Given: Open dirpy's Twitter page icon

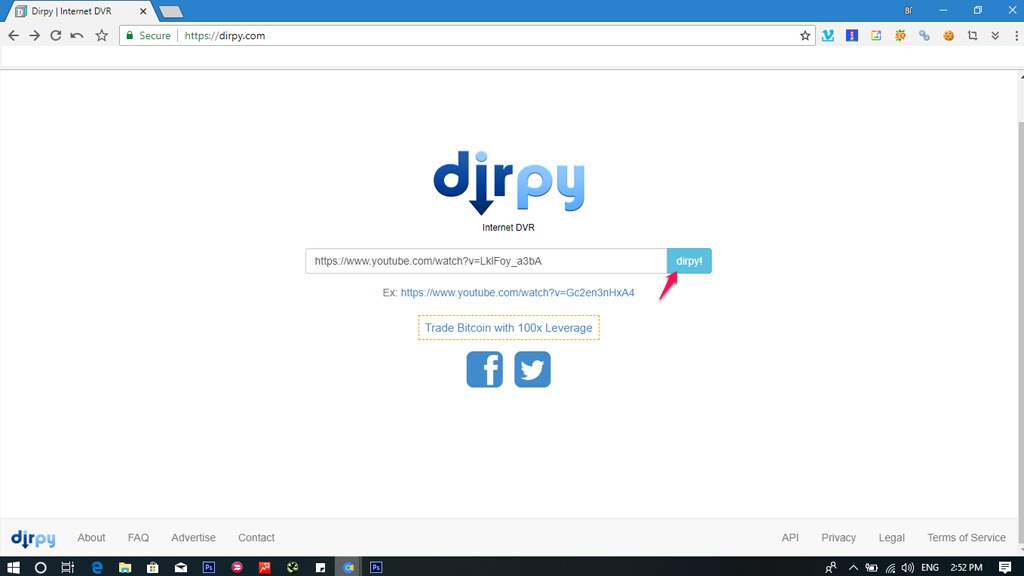Looking at the screenshot, I should point(532,370).
